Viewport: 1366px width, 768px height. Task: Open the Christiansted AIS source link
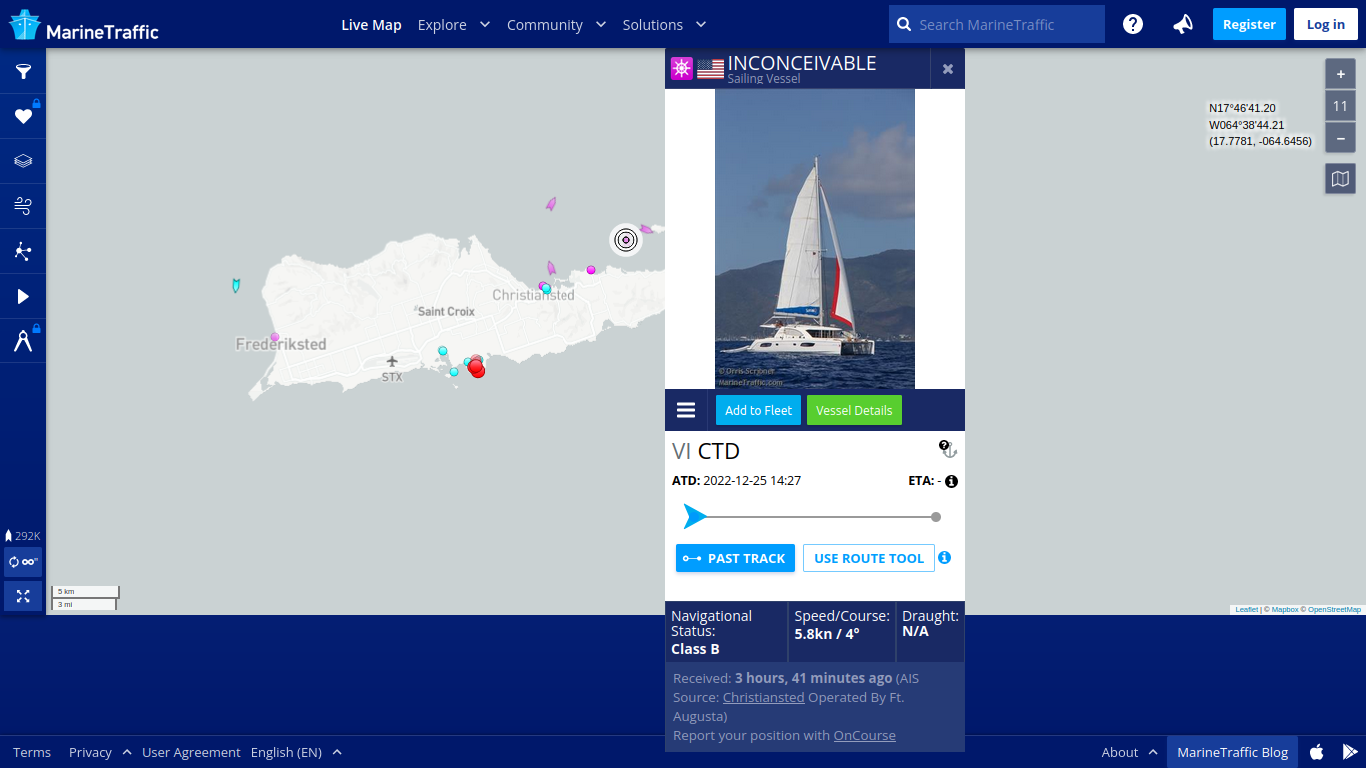click(x=763, y=697)
